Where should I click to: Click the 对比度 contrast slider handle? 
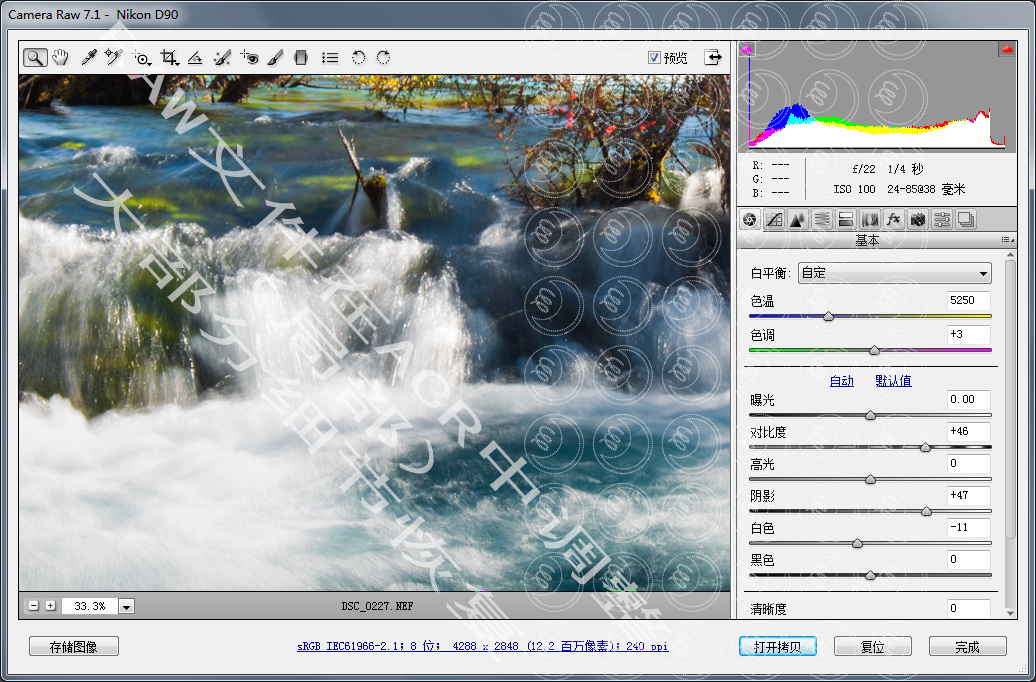(926, 447)
